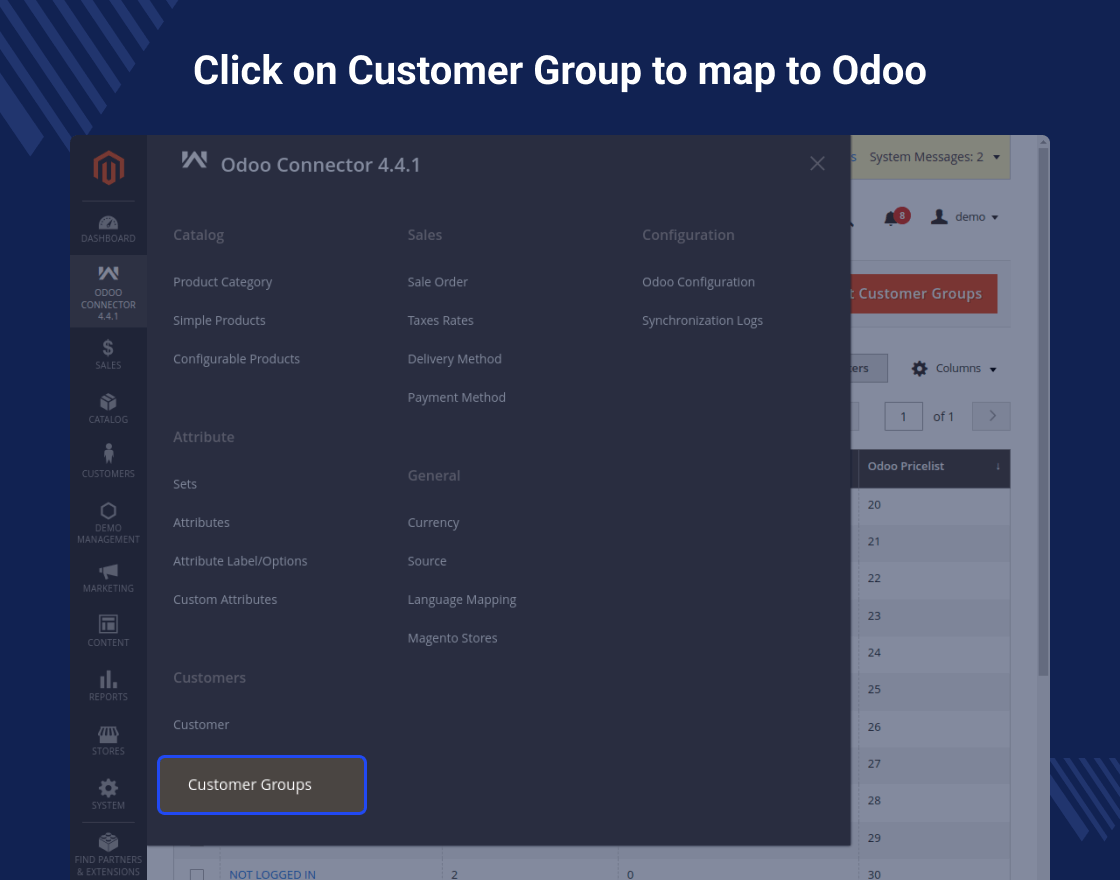This screenshot has height=880, width=1120.
Task: Open Sale Order under Sales
Action: (x=438, y=282)
